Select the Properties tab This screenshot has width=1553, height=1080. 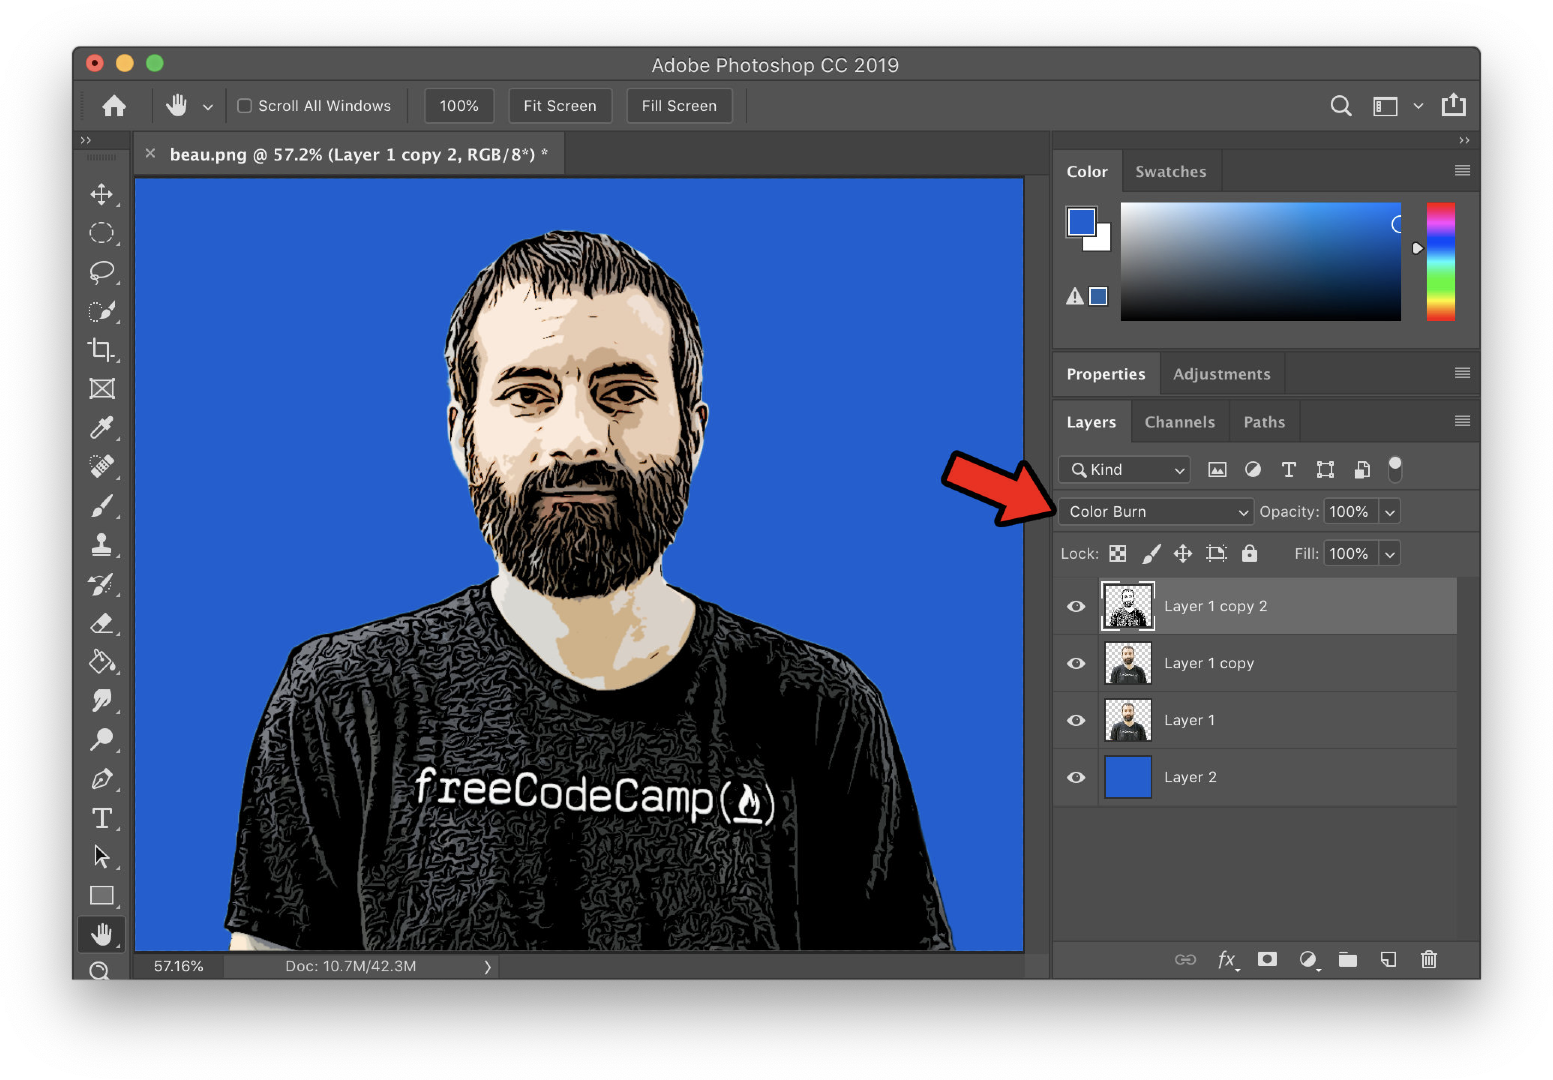[x=1106, y=374]
